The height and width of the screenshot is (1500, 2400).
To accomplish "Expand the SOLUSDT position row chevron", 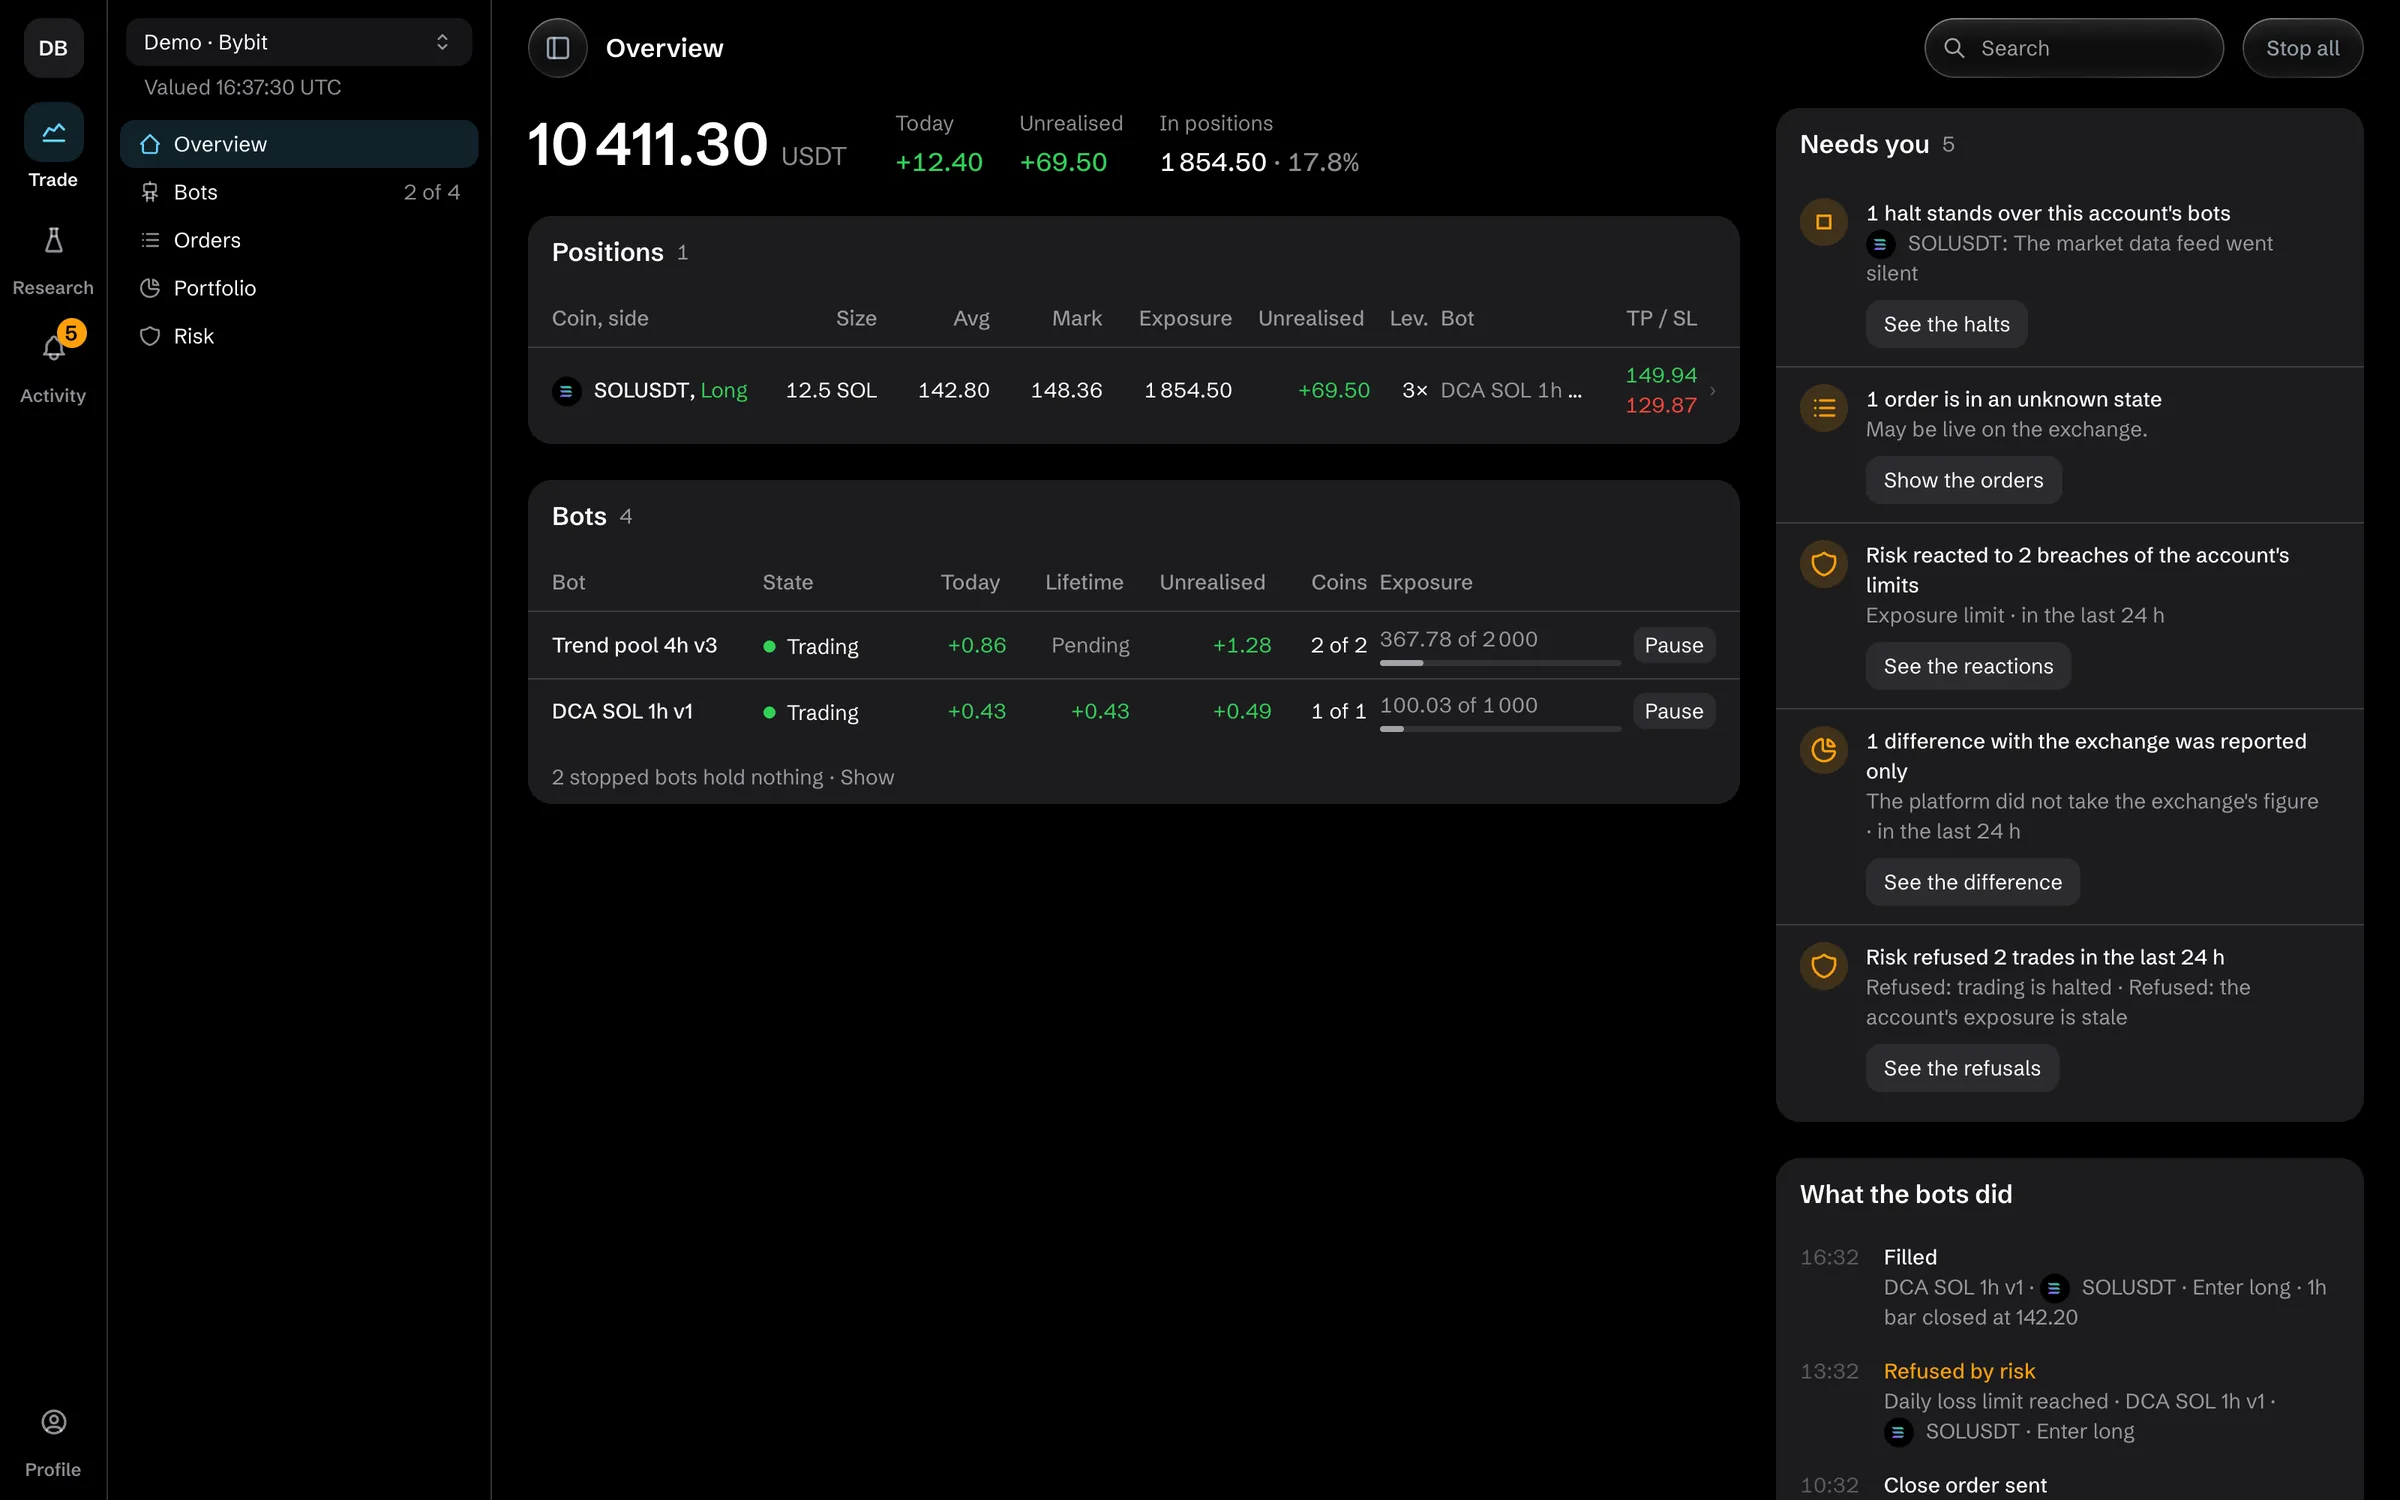I will (1713, 391).
